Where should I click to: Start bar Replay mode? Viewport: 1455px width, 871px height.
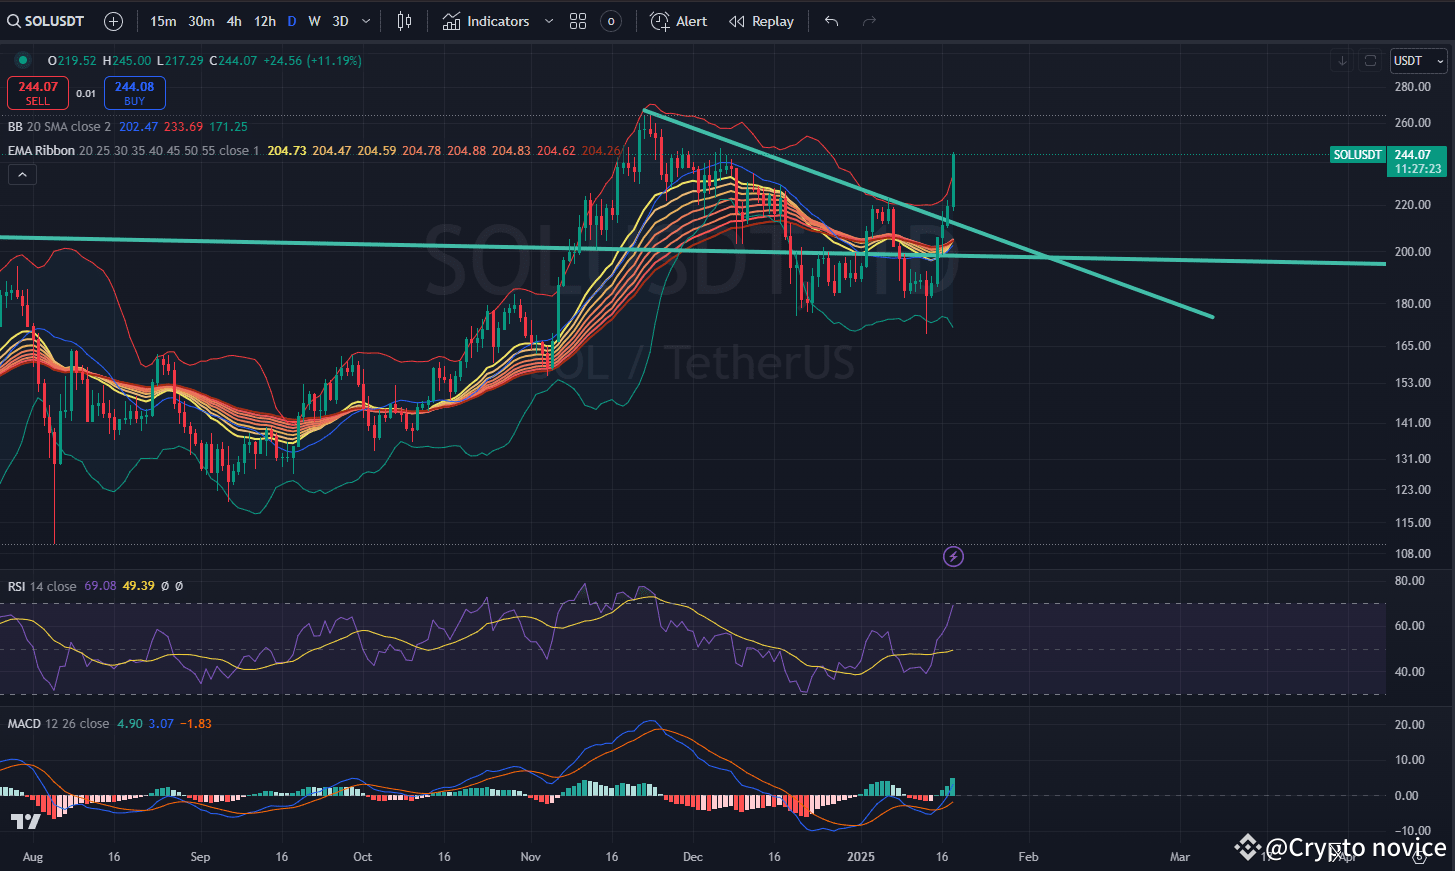(x=762, y=21)
